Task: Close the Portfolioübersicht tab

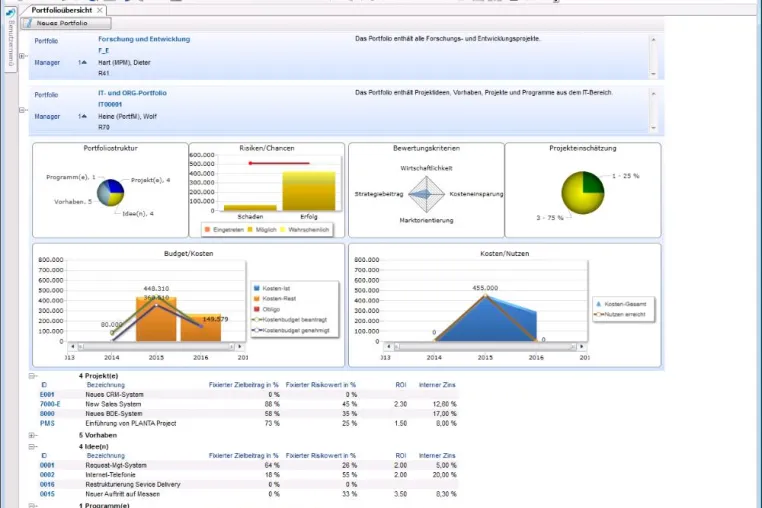Action: point(100,10)
